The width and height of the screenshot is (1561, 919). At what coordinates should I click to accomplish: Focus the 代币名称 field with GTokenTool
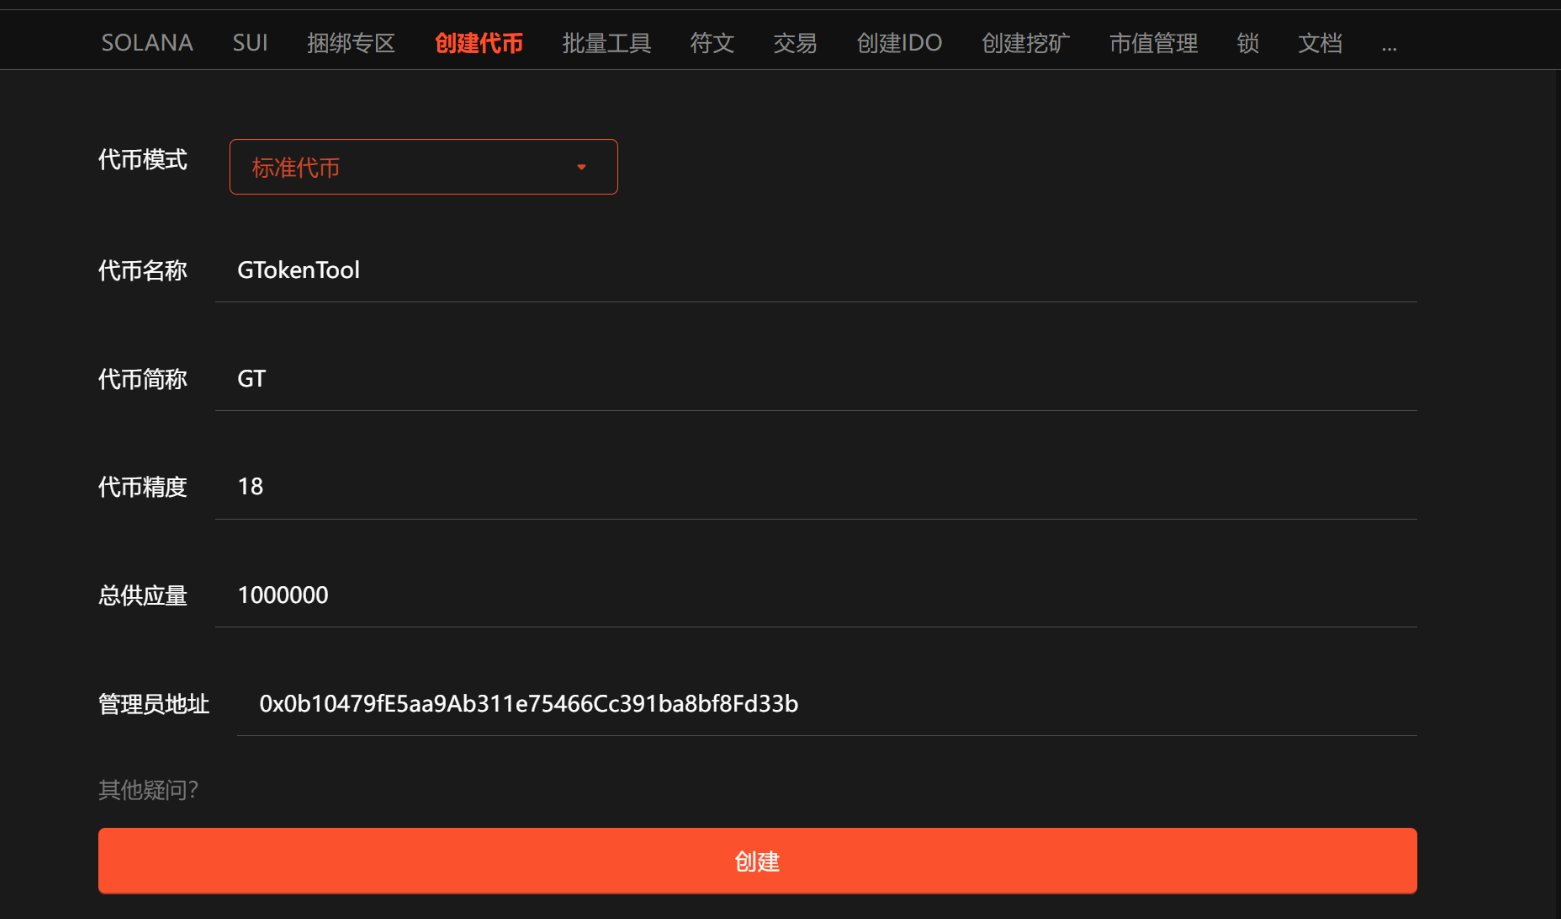(816, 270)
